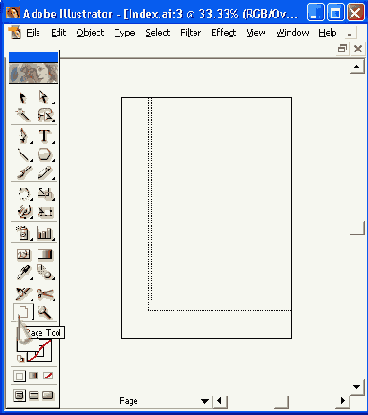Open the View menu

(256, 33)
